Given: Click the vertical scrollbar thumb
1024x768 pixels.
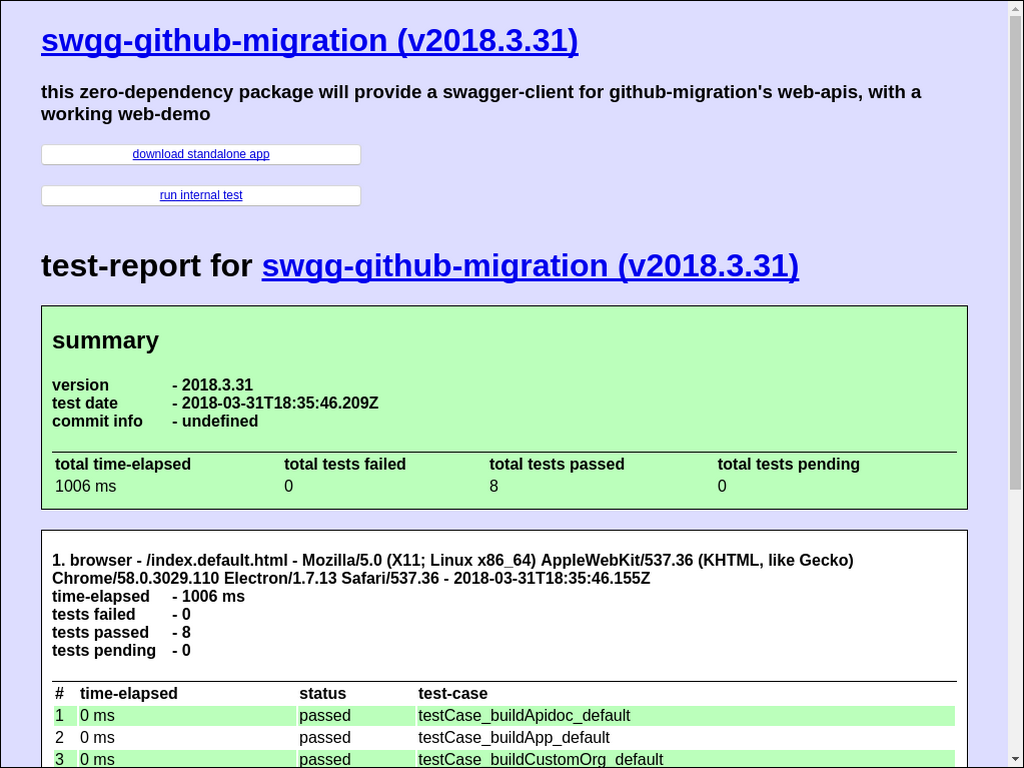Looking at the screenshot, I should pos(1016,251).
